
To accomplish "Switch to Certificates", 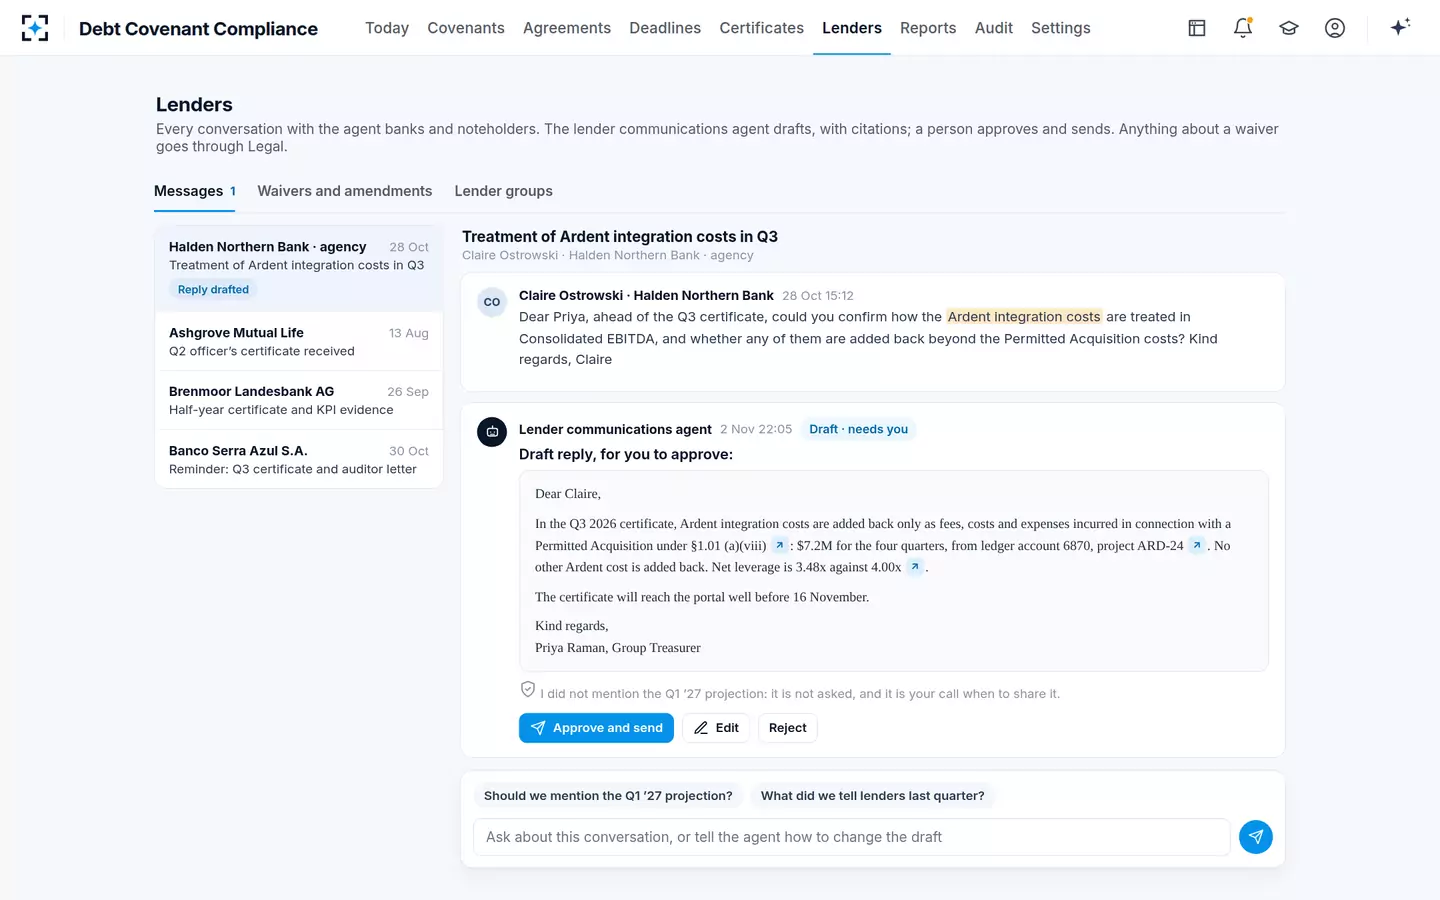I will pyautogui.click(x=762, y=28).
